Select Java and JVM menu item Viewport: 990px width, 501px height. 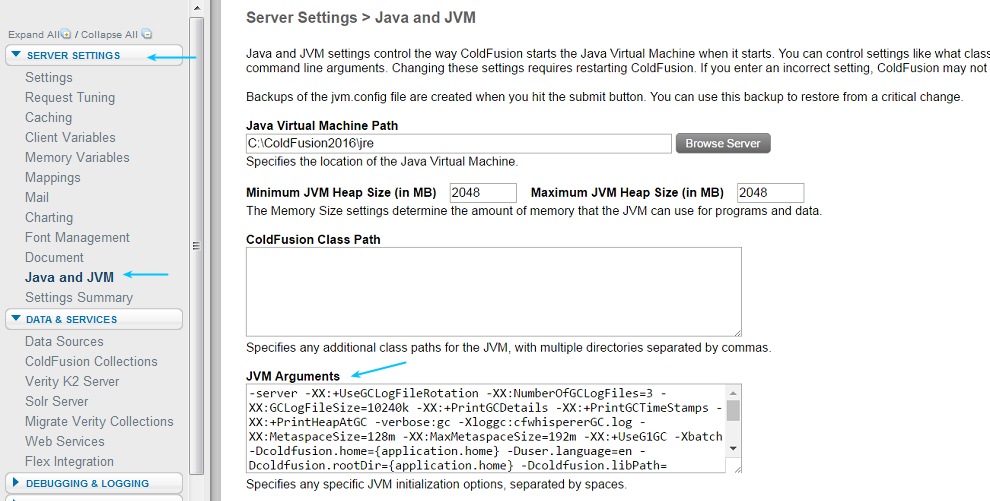pyautogui.click(x=69, y=278)
